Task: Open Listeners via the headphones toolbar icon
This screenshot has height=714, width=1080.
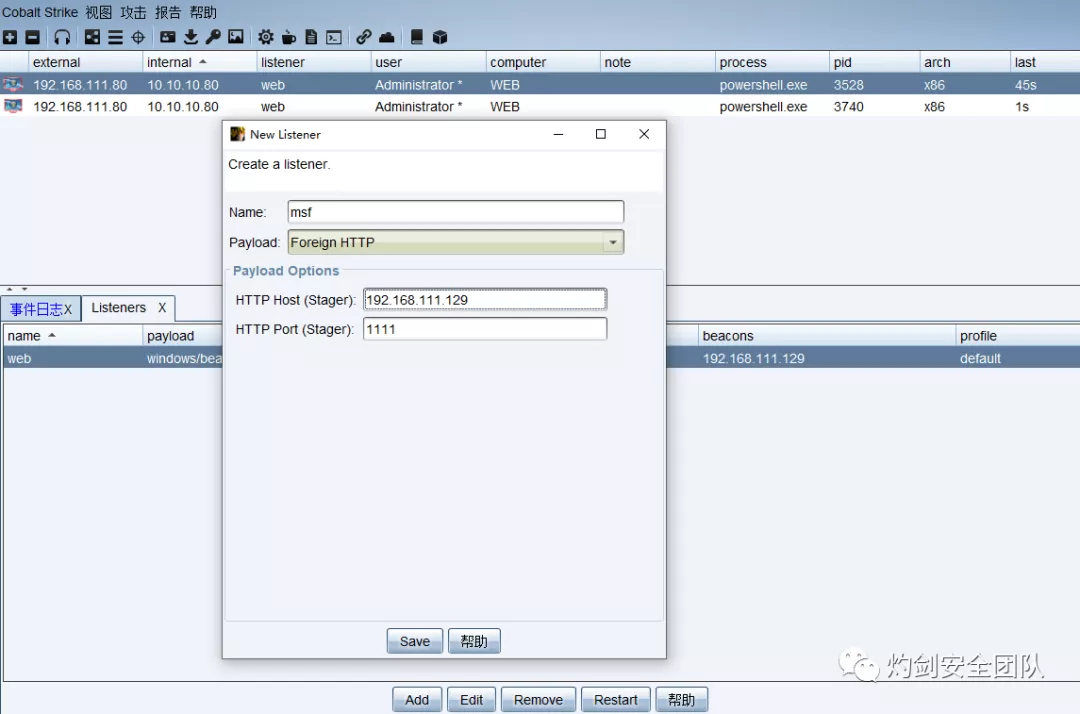Action: [62, 37]
